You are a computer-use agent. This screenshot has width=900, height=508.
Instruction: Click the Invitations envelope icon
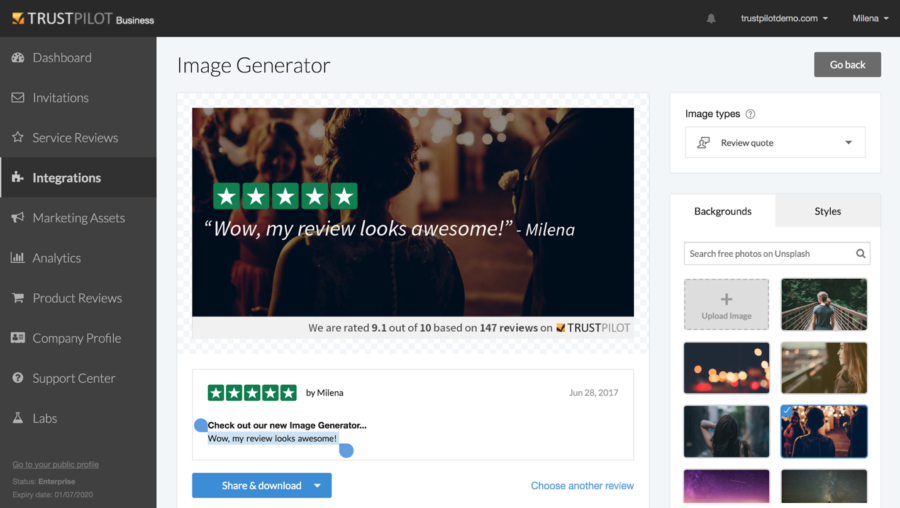pyautogui.click(x=18, y=98)
